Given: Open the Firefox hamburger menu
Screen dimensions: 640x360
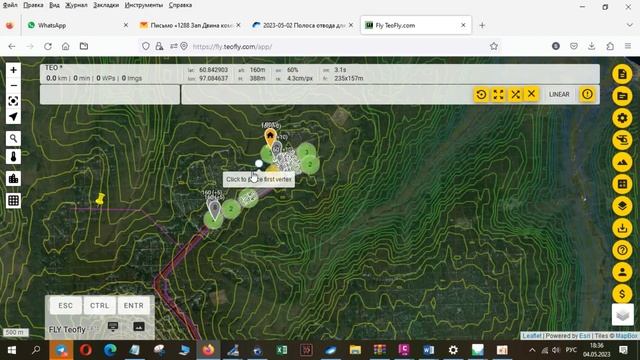Looking at the screenshot, I should (x=628, y=47).
